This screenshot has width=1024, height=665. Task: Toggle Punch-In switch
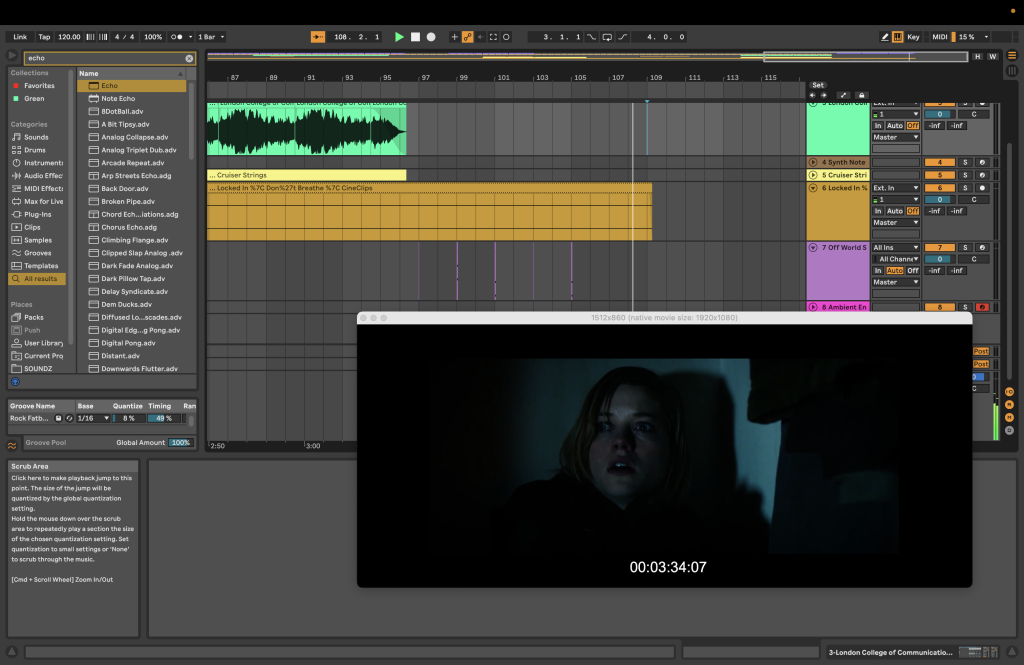591,37
